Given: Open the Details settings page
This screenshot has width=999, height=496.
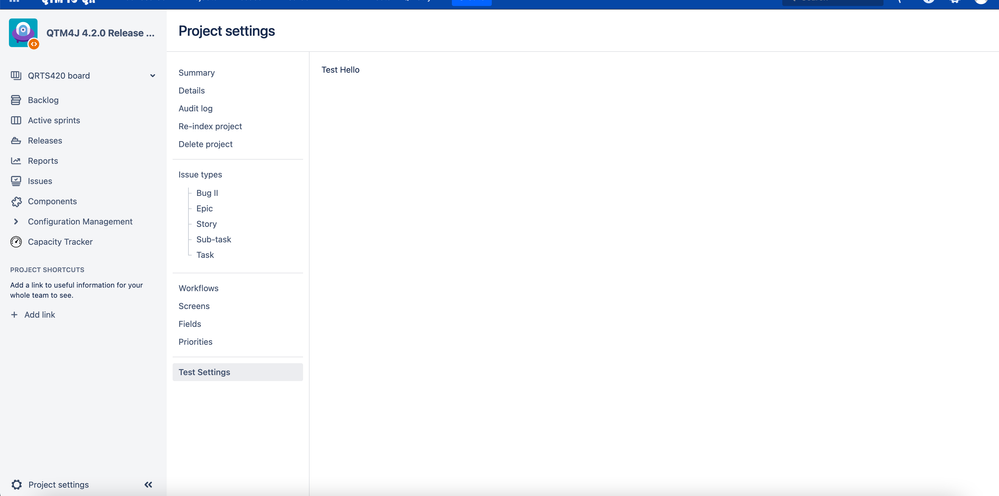Looking at the screenshot, I should tap(191, 90).
